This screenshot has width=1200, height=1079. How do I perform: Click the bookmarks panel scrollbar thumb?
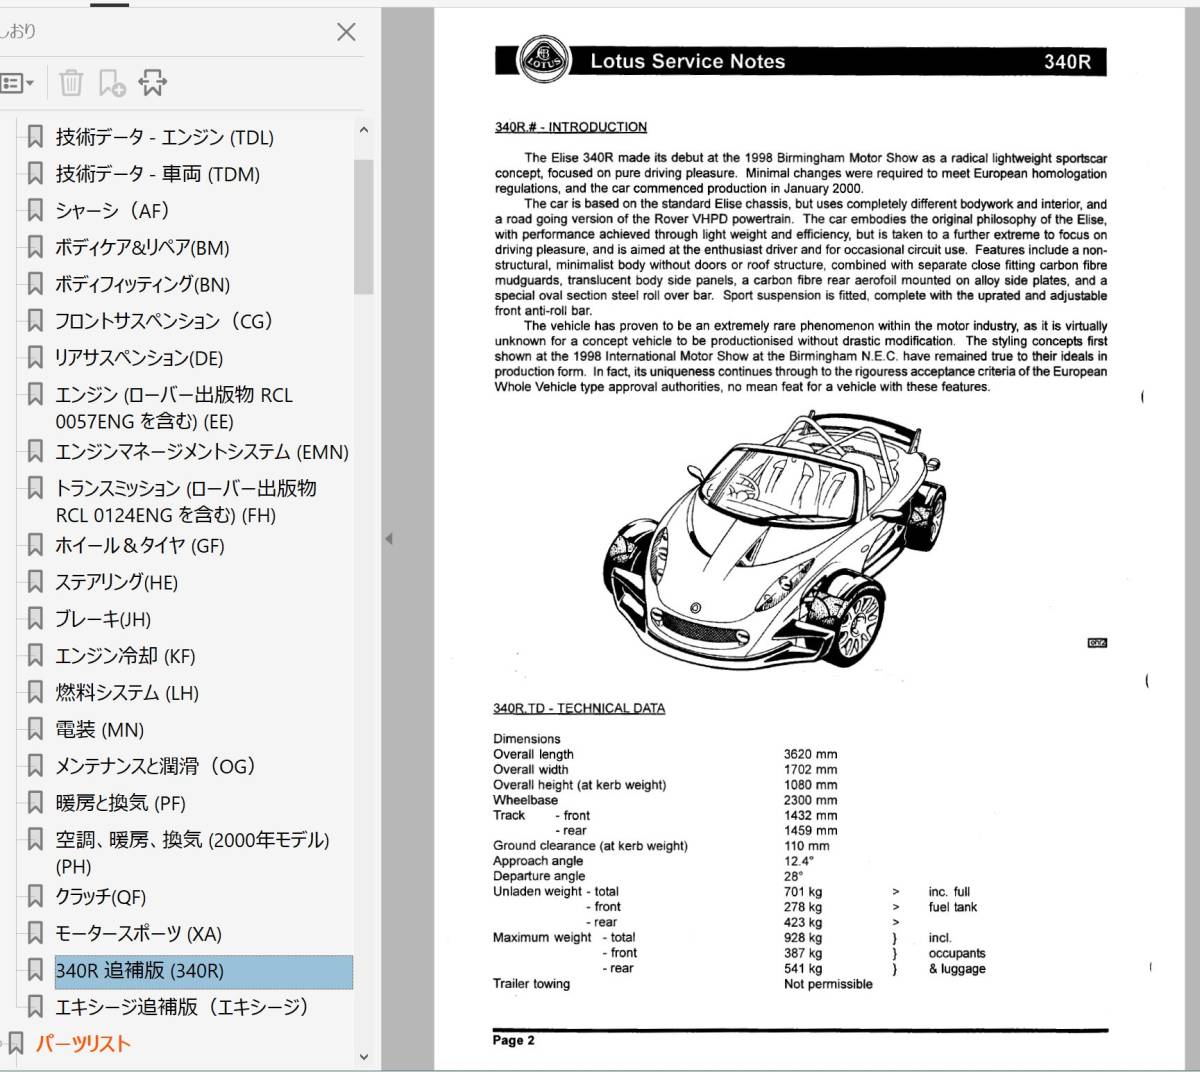[x=363, y=226]
